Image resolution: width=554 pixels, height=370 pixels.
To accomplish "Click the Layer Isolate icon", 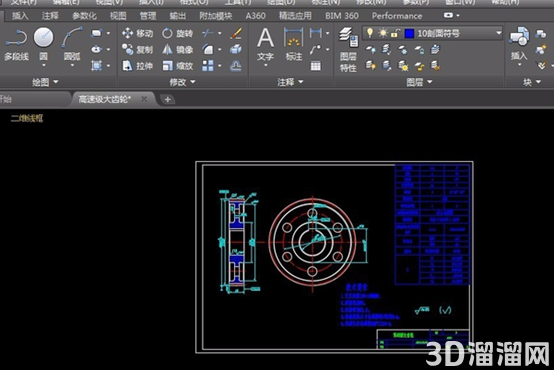I will [x=387, y=50].
